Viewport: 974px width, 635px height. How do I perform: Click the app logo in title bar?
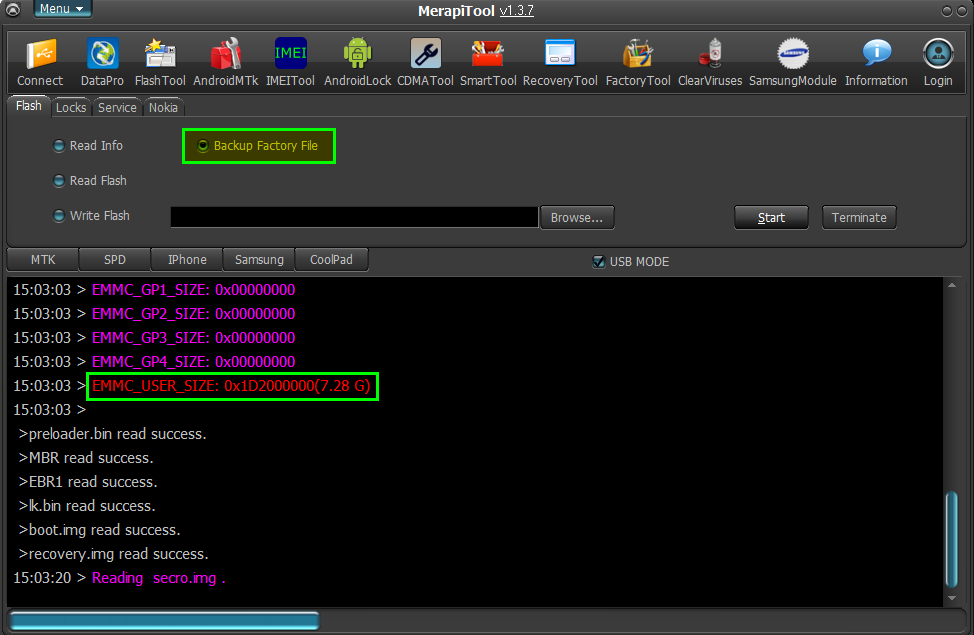[12, 9]
